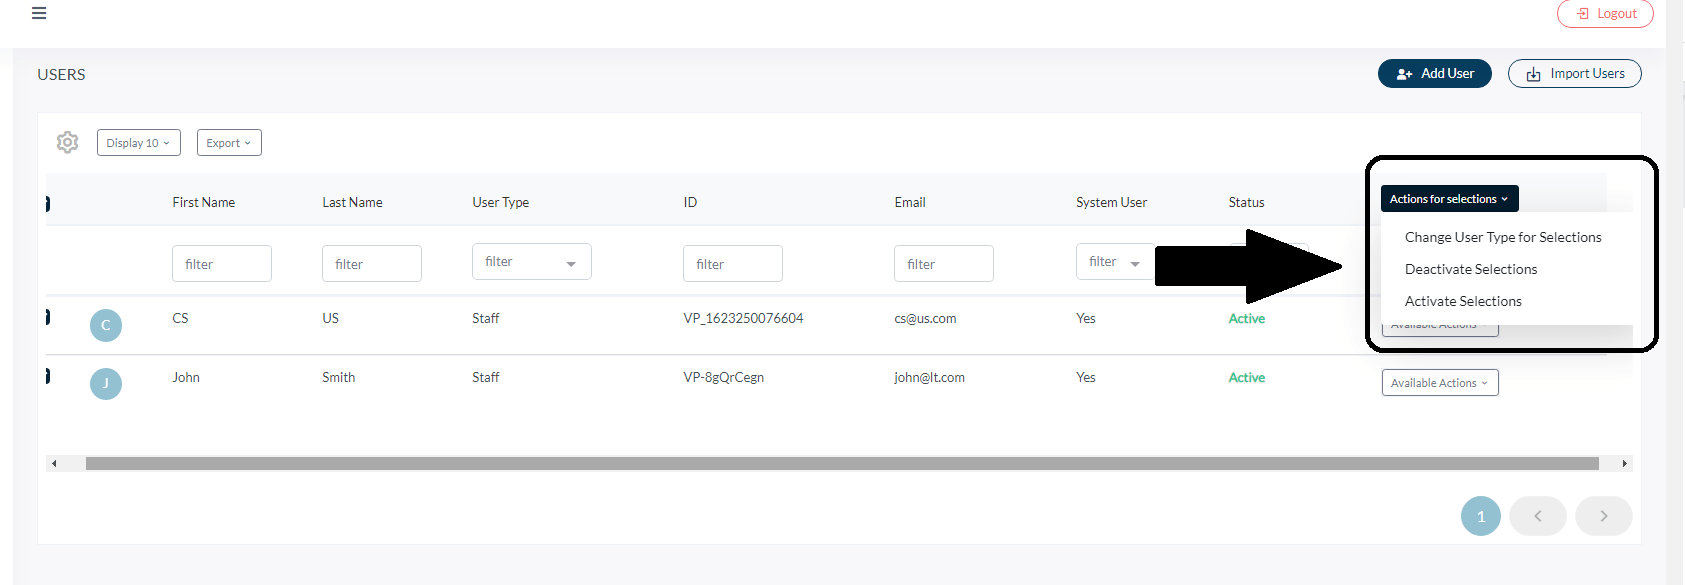Click the Add User button
This screenshot has width=1685, height=585.
pos(1434,74)
